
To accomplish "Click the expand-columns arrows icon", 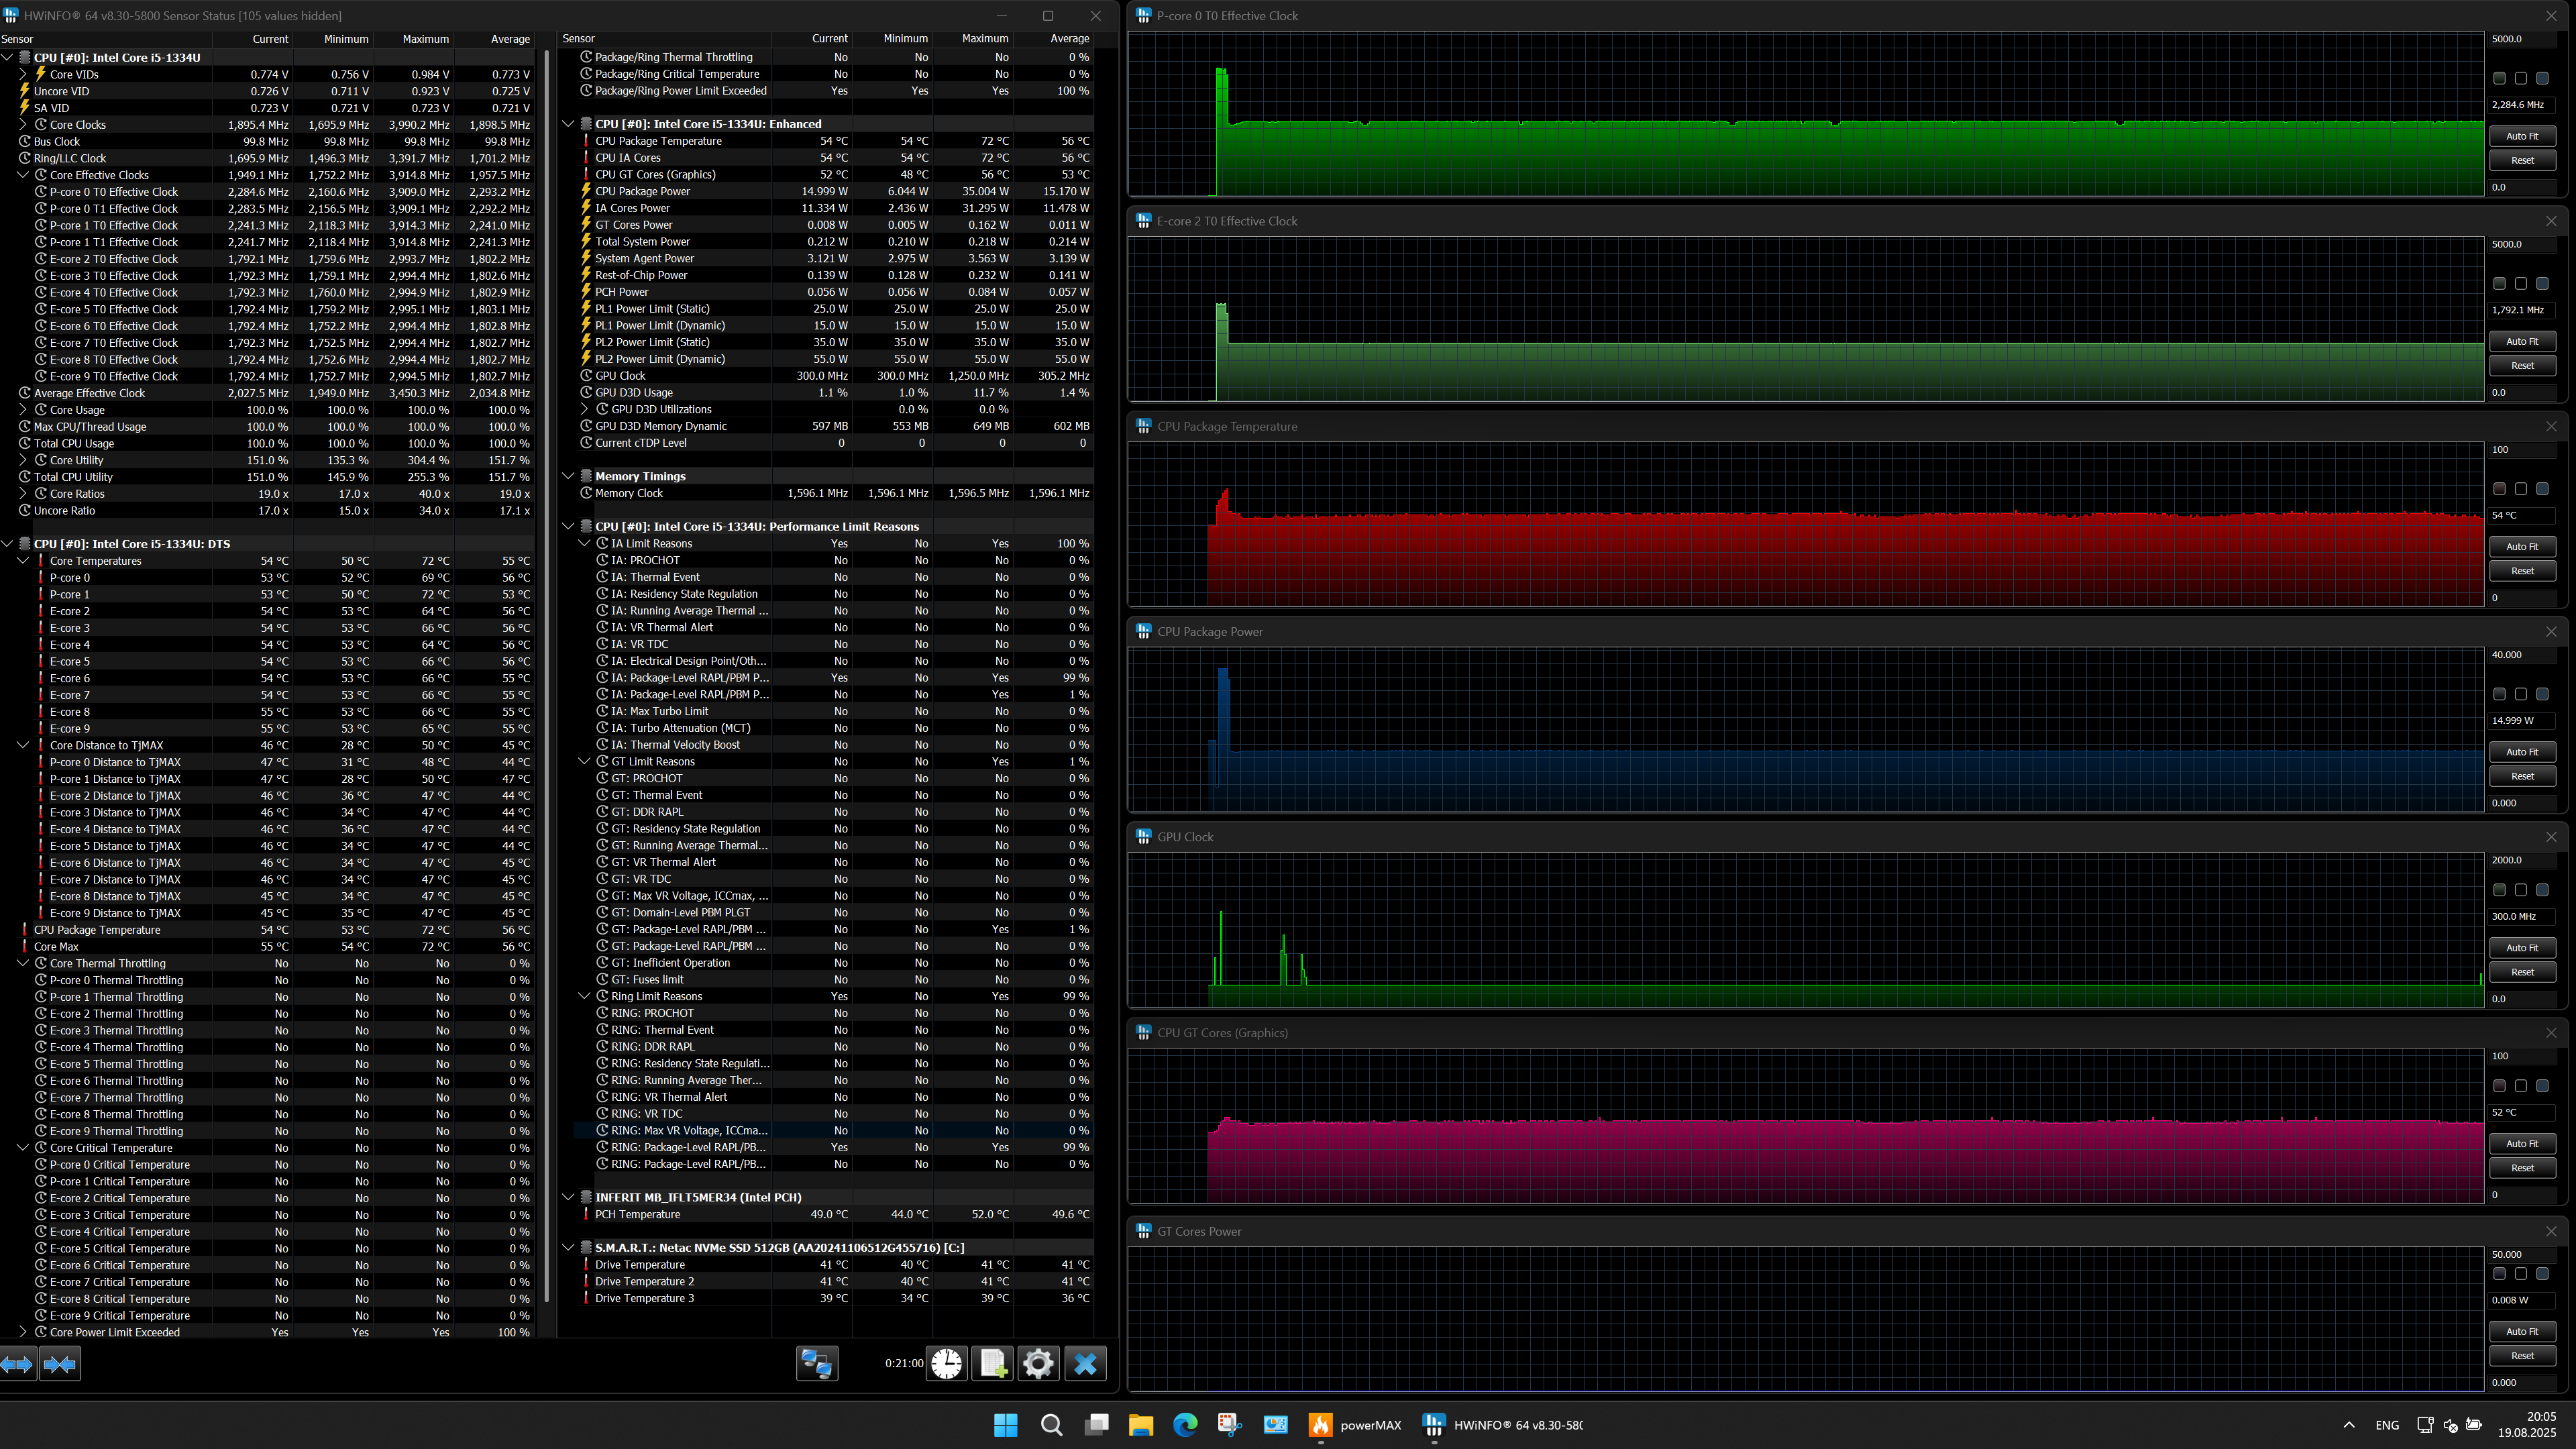I will pyautogui.click(x=18, y=1364).
